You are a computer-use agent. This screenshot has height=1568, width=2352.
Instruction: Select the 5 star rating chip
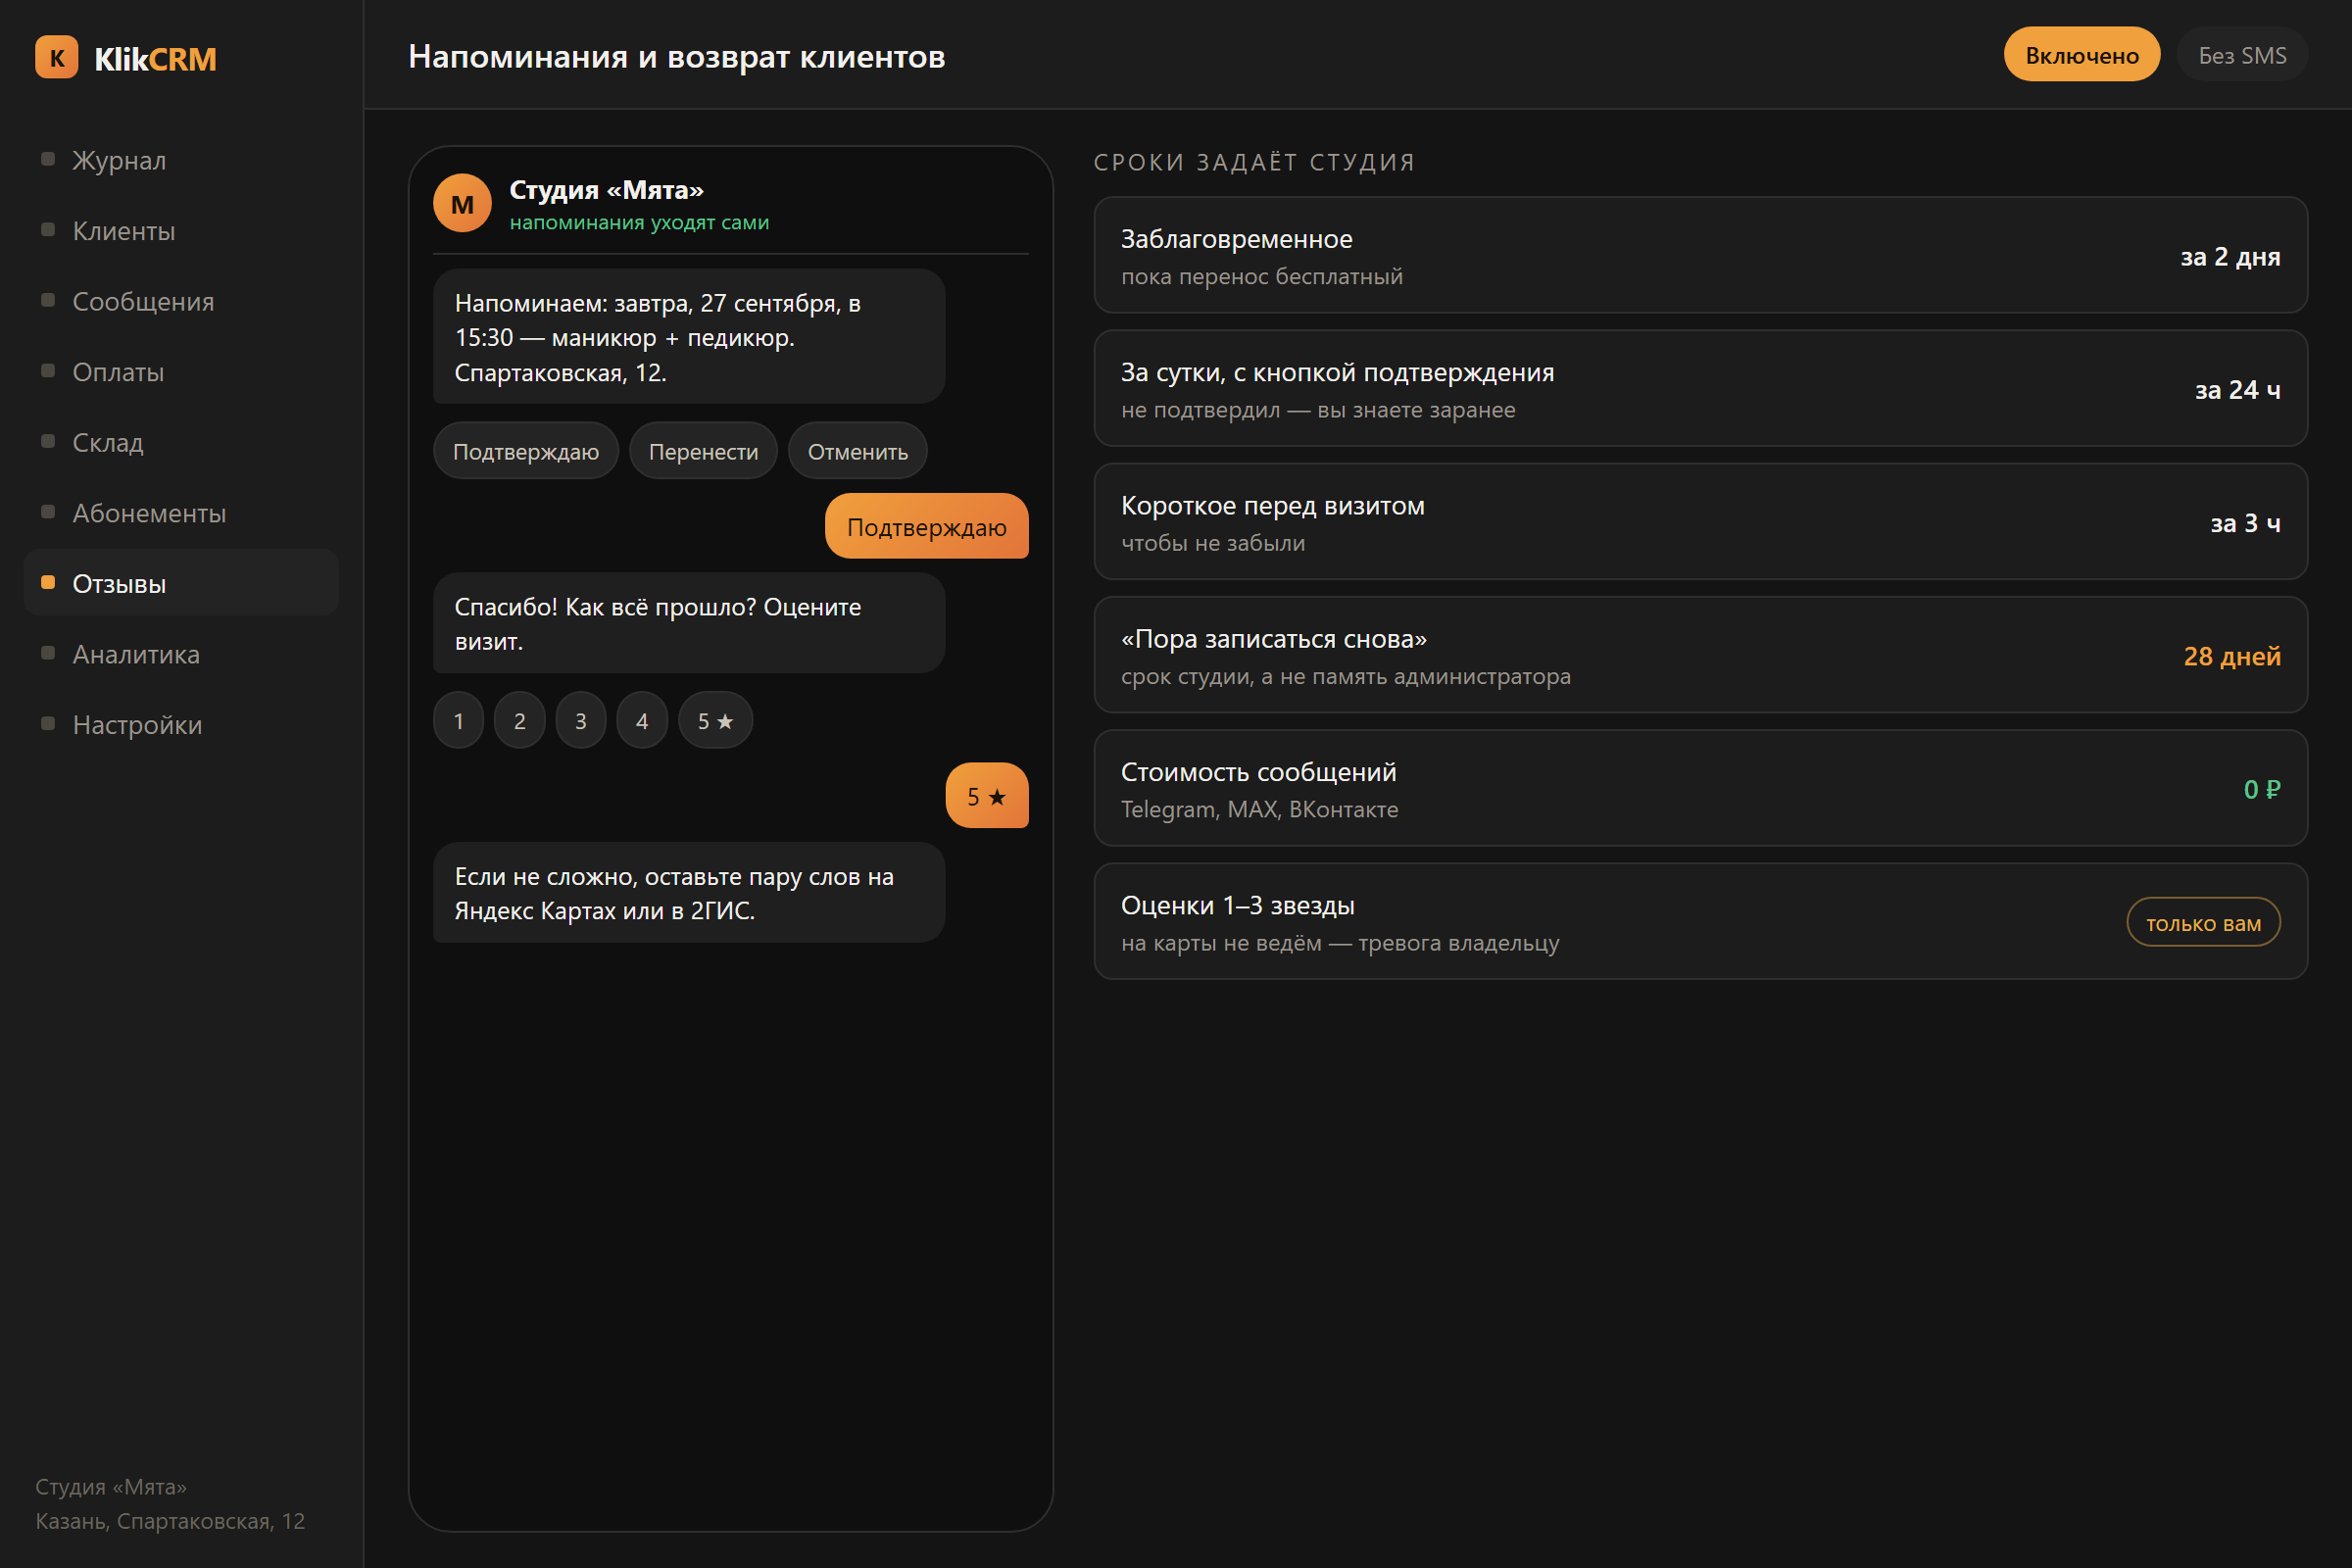point(715,720)
